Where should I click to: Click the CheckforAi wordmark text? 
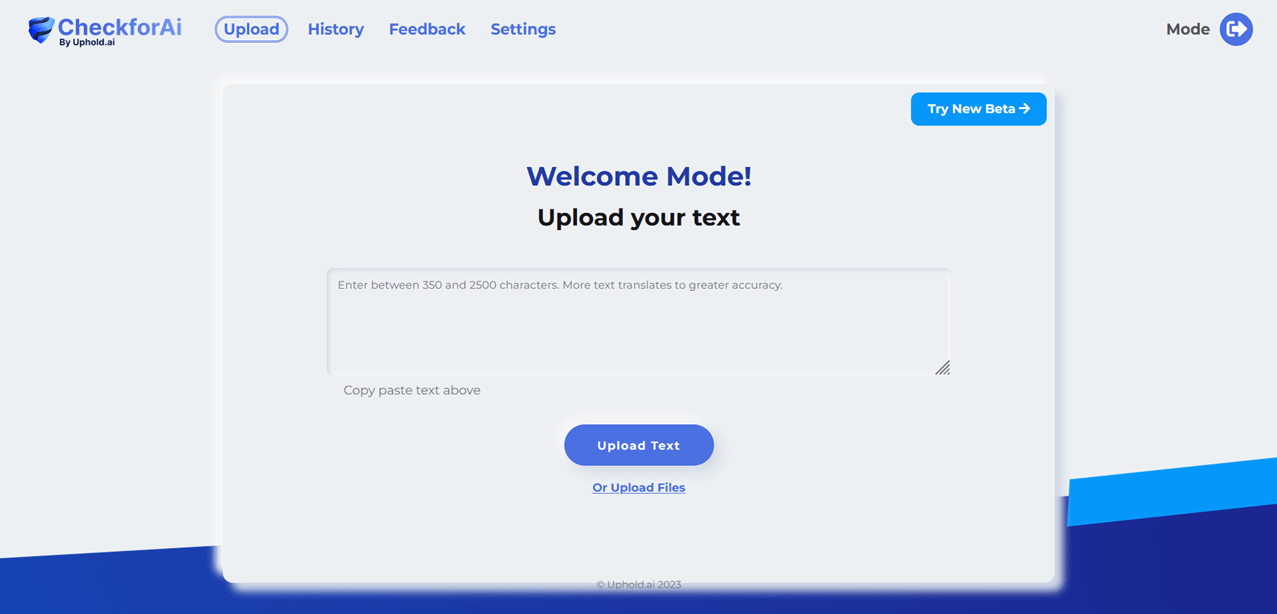click(120, 26)
